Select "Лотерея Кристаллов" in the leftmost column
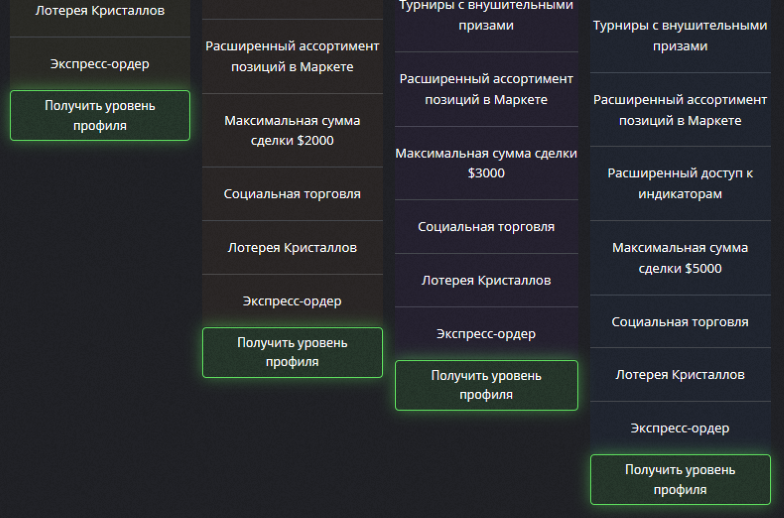This screenshot has height=518, width=784. click(x=100, y=11)
